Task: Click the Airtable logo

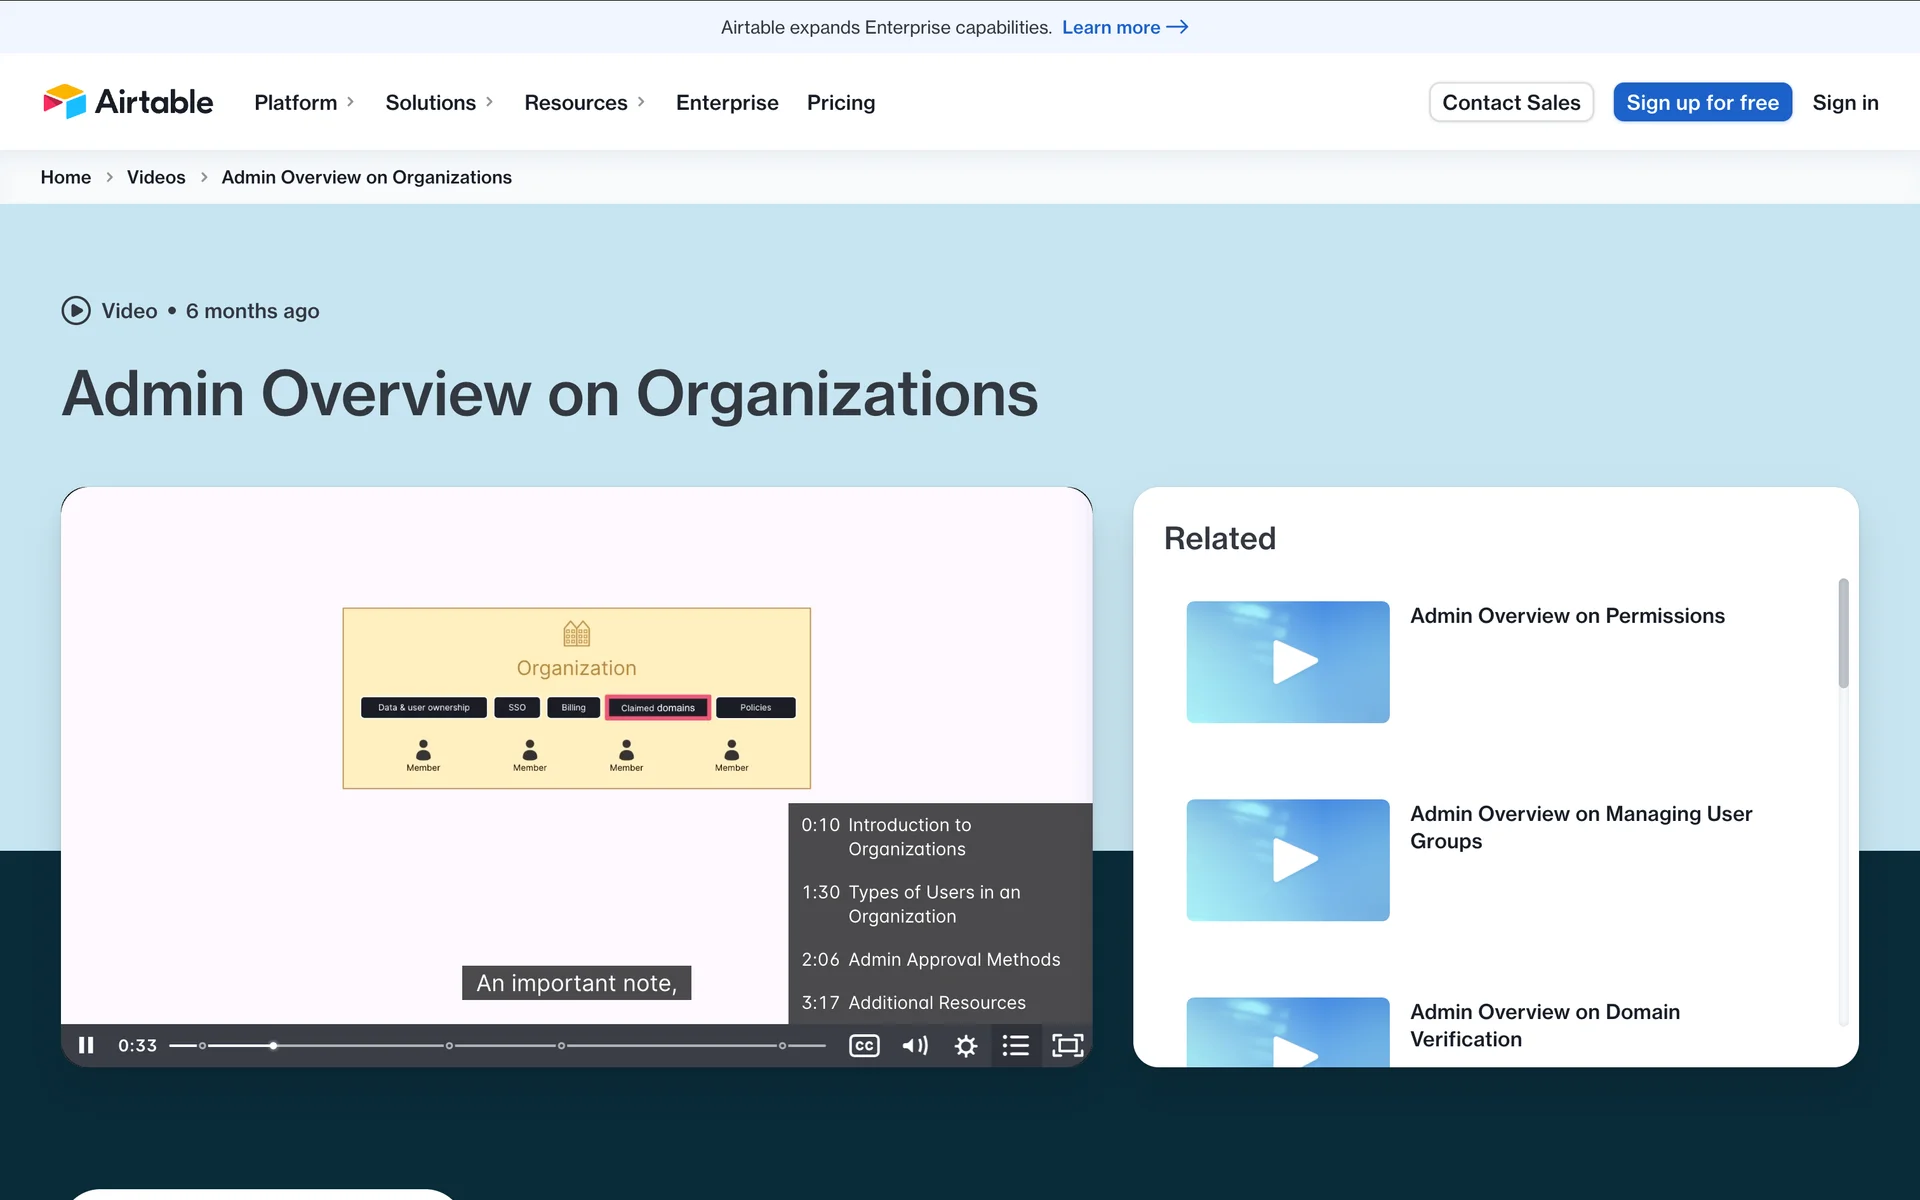Action: (x=128, y=102)
